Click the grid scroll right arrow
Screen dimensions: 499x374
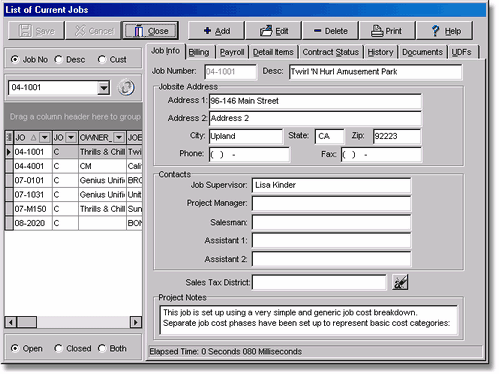(x=136, y=322)
